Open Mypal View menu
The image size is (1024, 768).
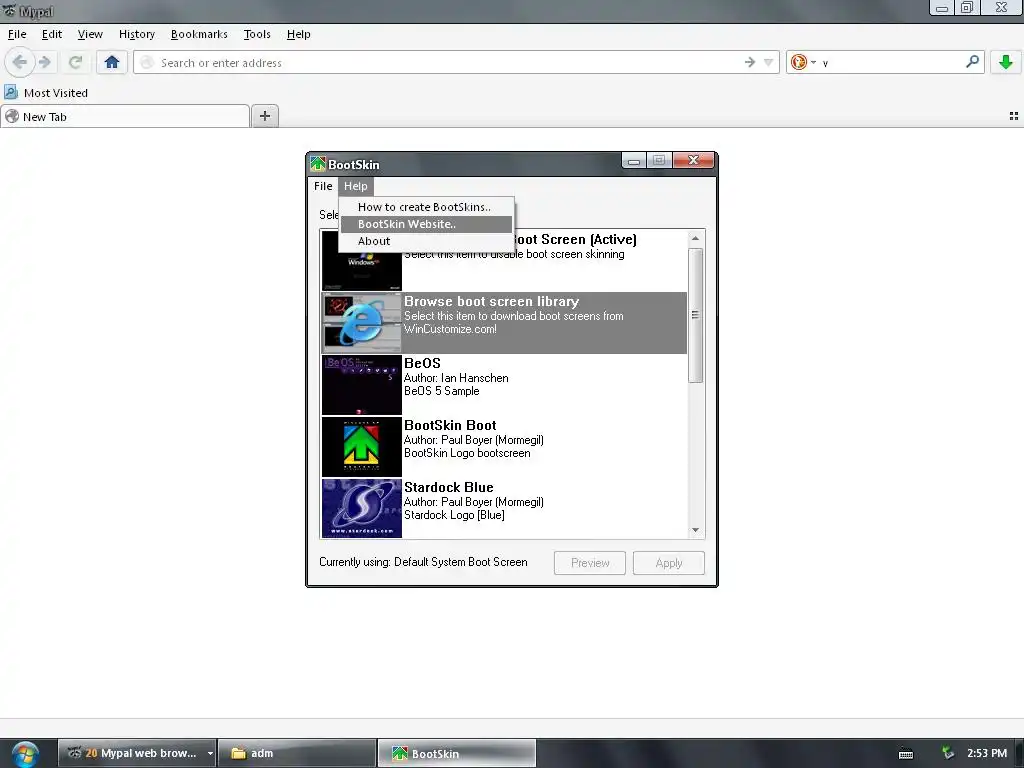click(90, 34)
